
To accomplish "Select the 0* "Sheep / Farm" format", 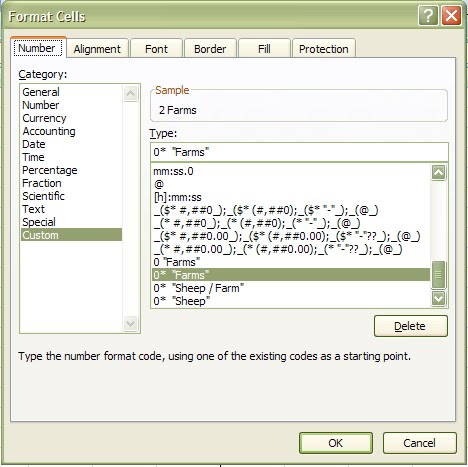I will click(x=291, y=288).
